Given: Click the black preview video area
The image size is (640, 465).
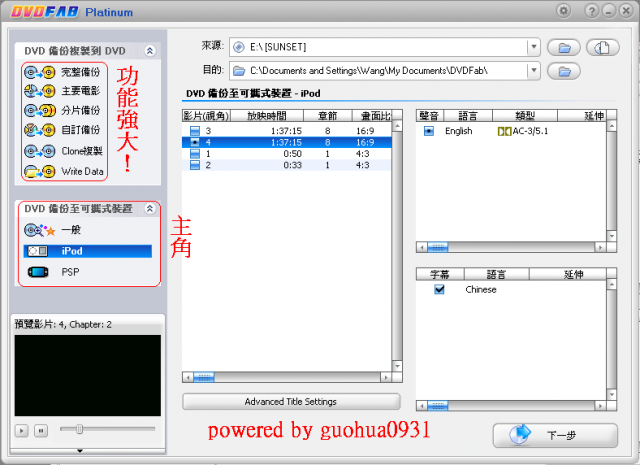Looking at the screenshot, I should coord(88,376).
